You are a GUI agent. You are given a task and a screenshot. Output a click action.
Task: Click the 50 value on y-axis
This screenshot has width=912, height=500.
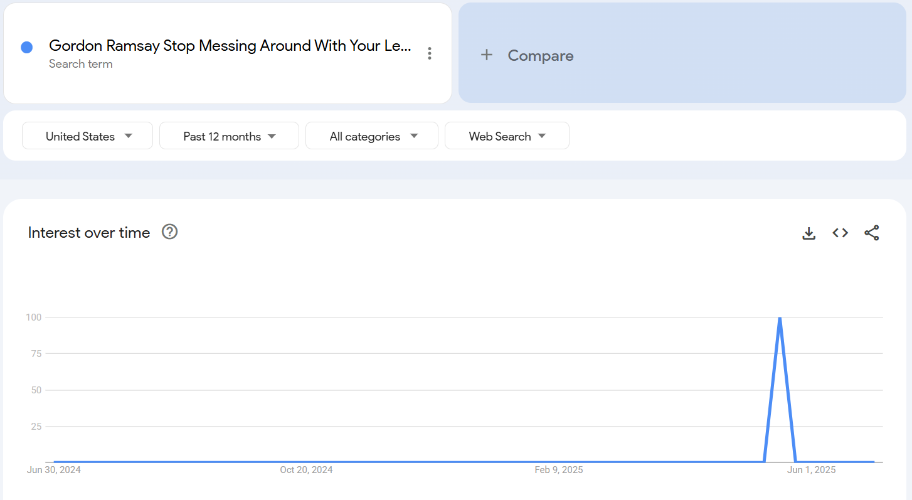36,390
